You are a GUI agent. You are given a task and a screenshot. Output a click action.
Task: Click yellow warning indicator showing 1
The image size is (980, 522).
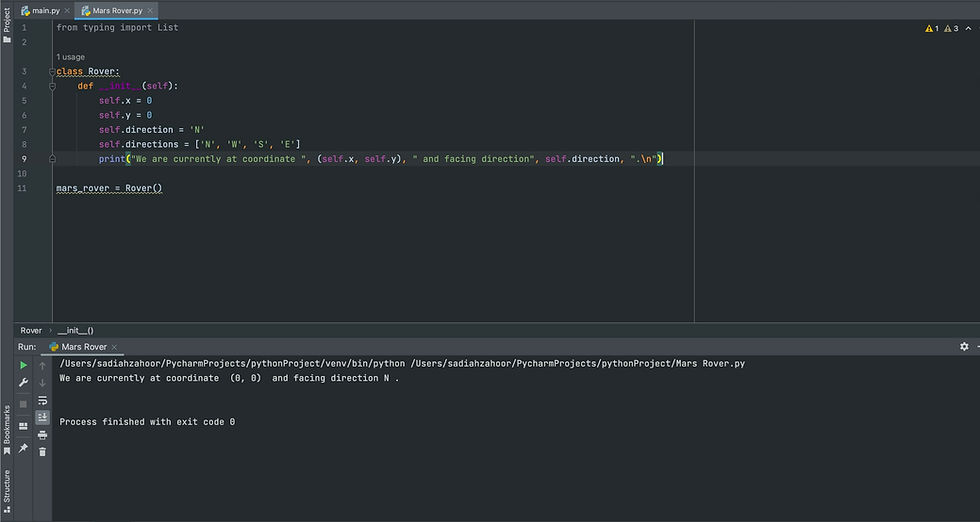932,28
